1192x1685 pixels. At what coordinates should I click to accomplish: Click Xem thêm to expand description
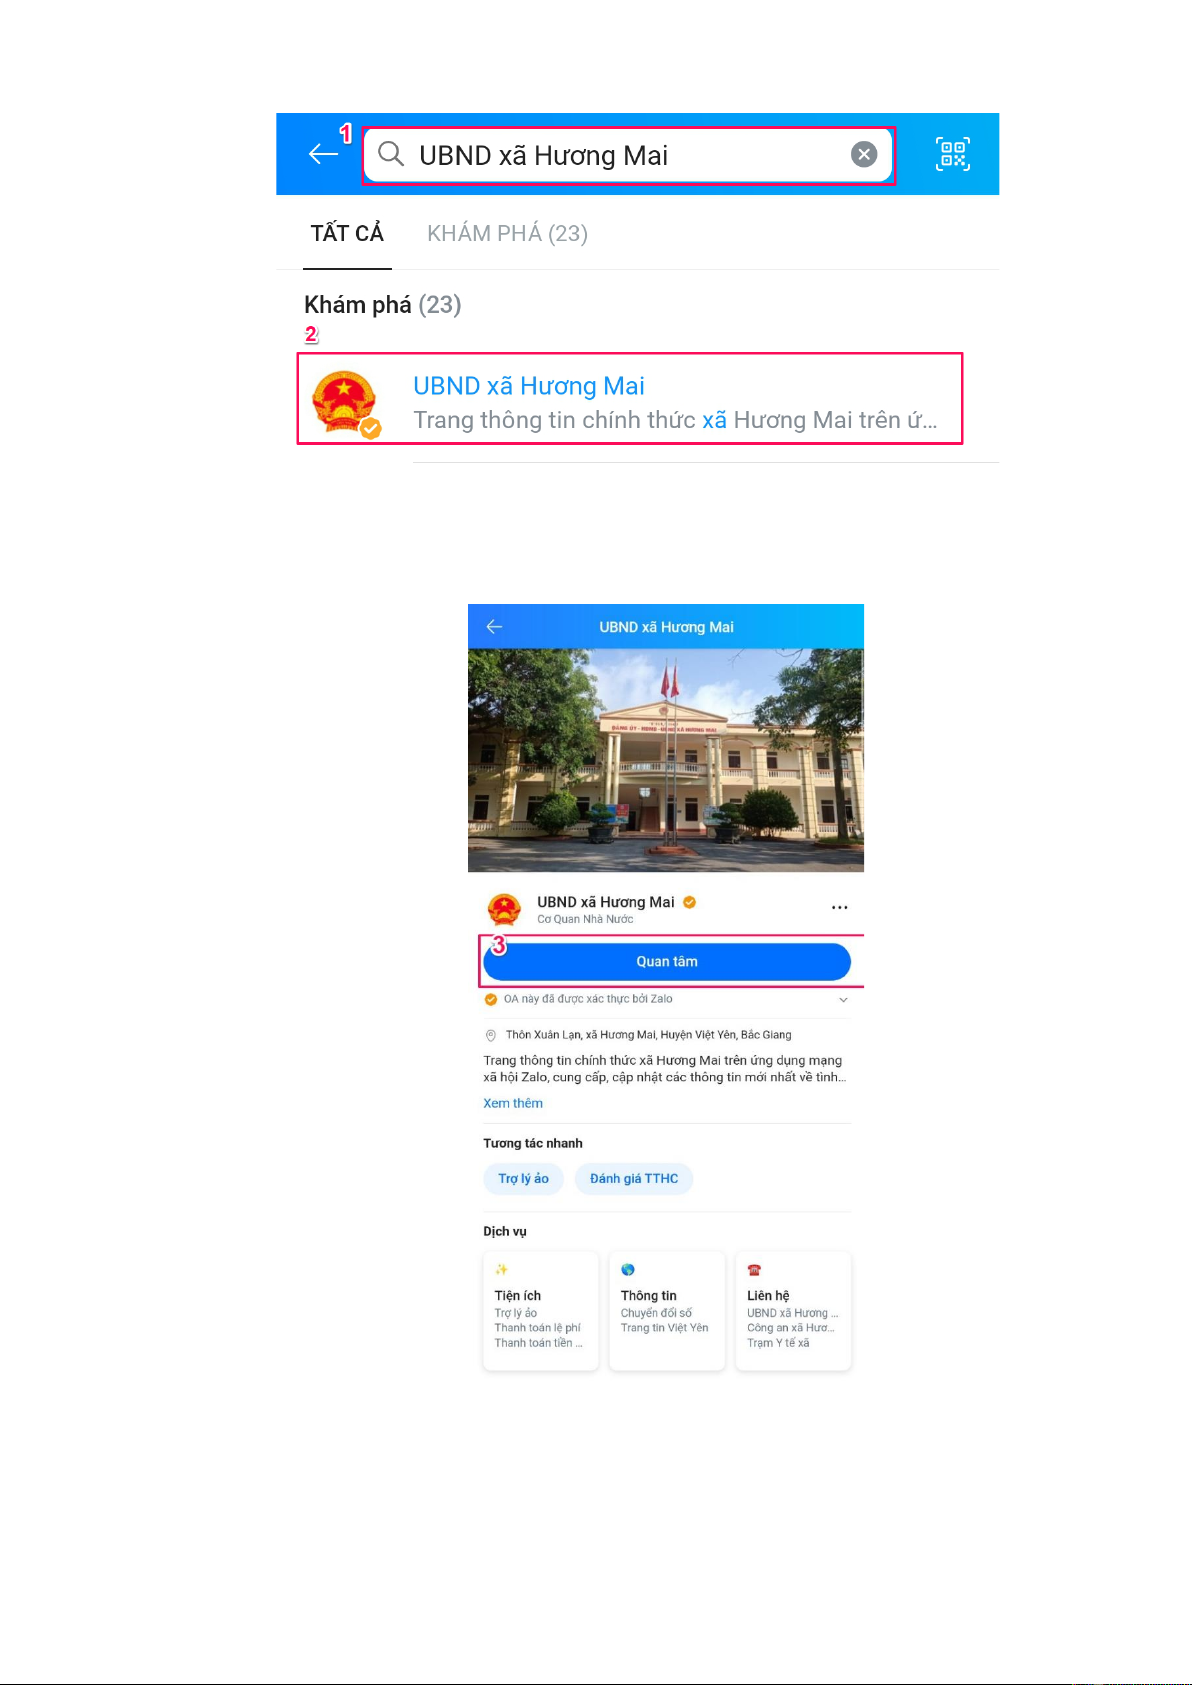coord(513,1104)
